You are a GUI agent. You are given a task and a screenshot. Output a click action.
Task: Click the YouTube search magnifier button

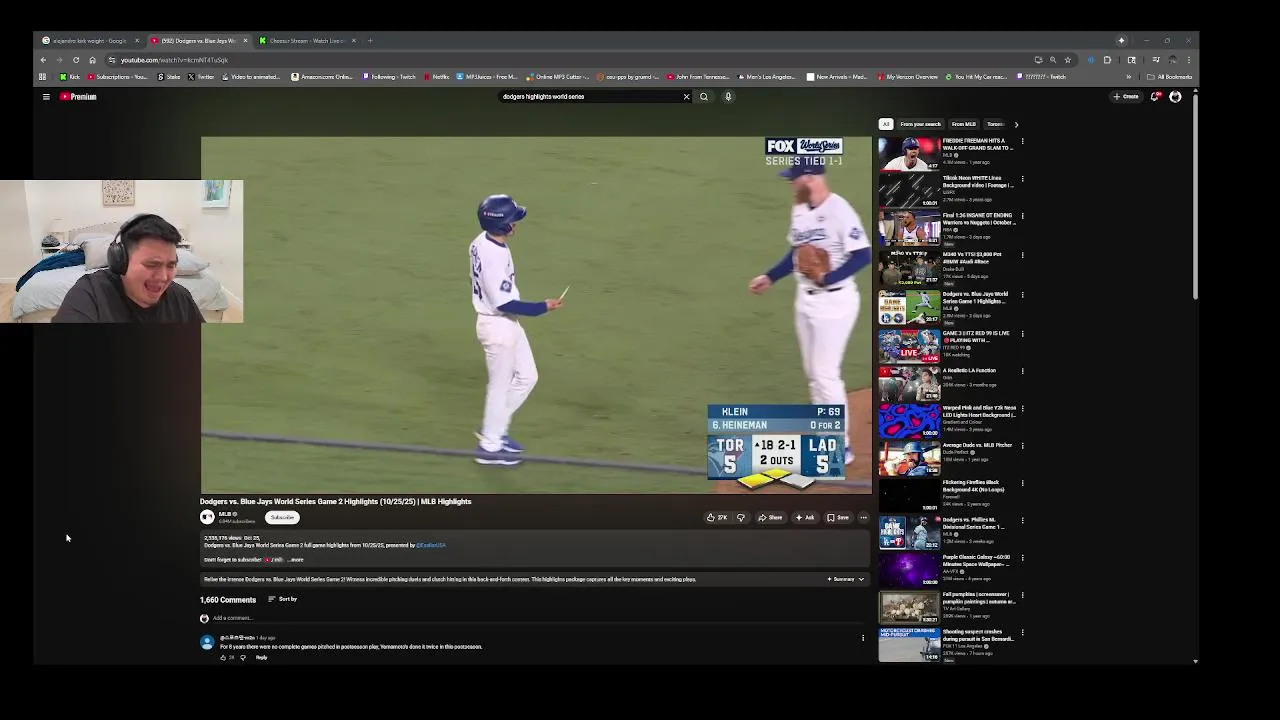pyautogui.click(x=704, y=97)
